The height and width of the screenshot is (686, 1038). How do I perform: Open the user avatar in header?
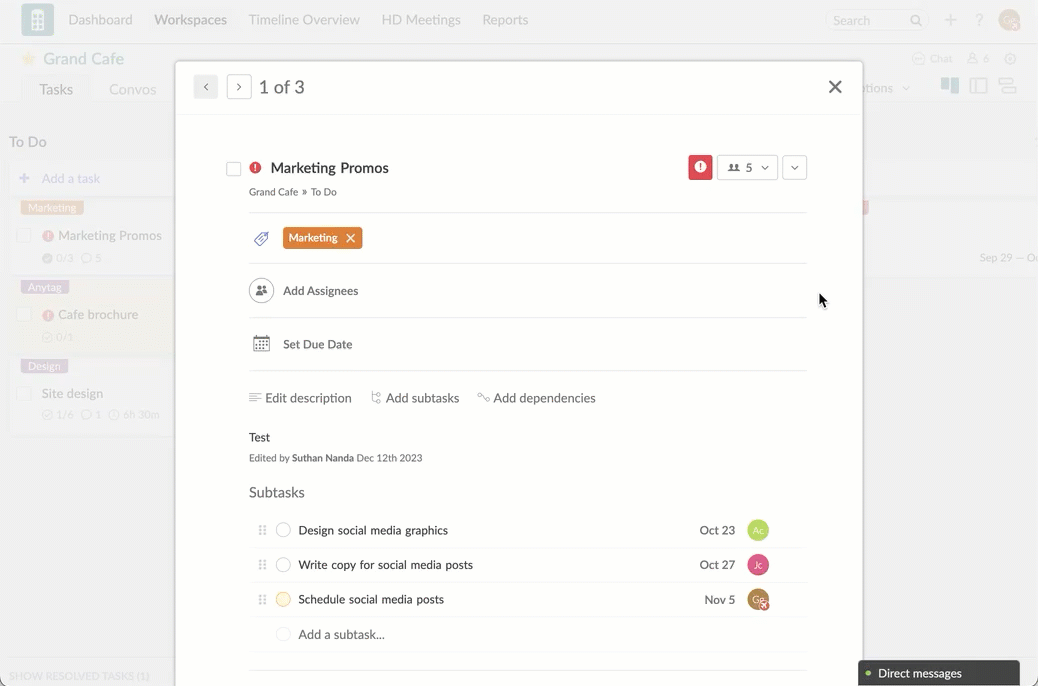click(x=1010, y=20)
